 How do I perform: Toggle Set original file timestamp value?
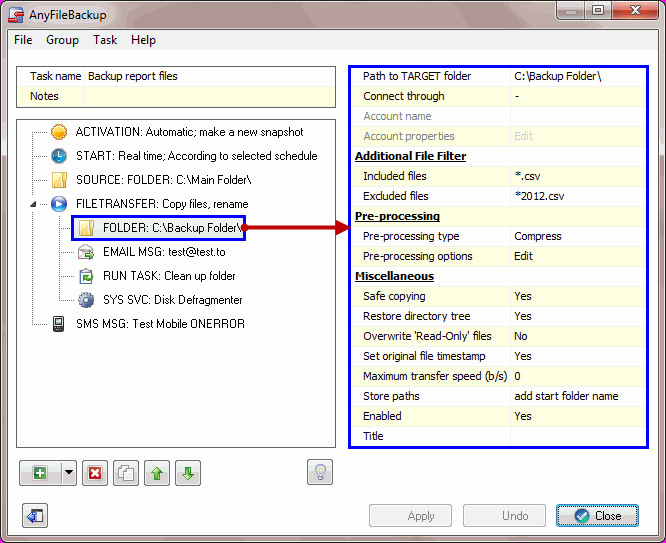click(x=578, y=356)
